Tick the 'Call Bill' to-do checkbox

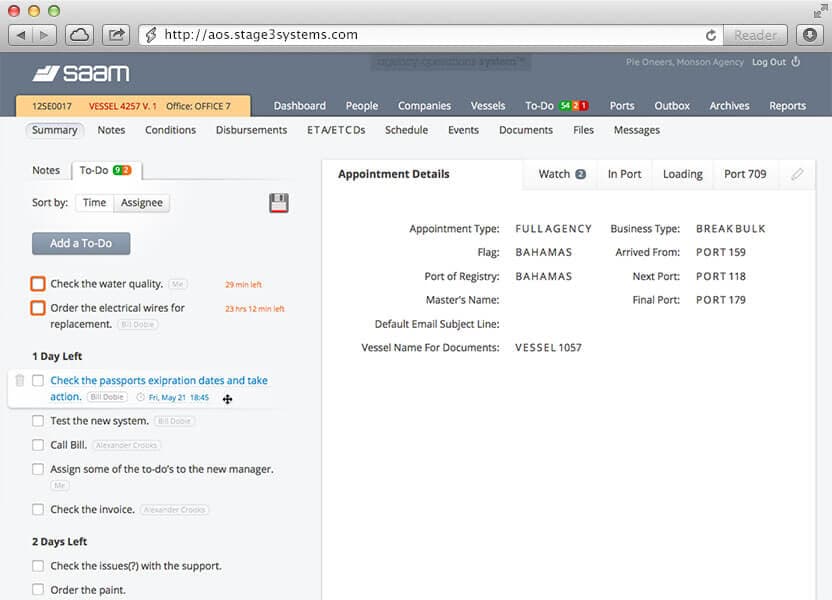click(x=38, y=445)
